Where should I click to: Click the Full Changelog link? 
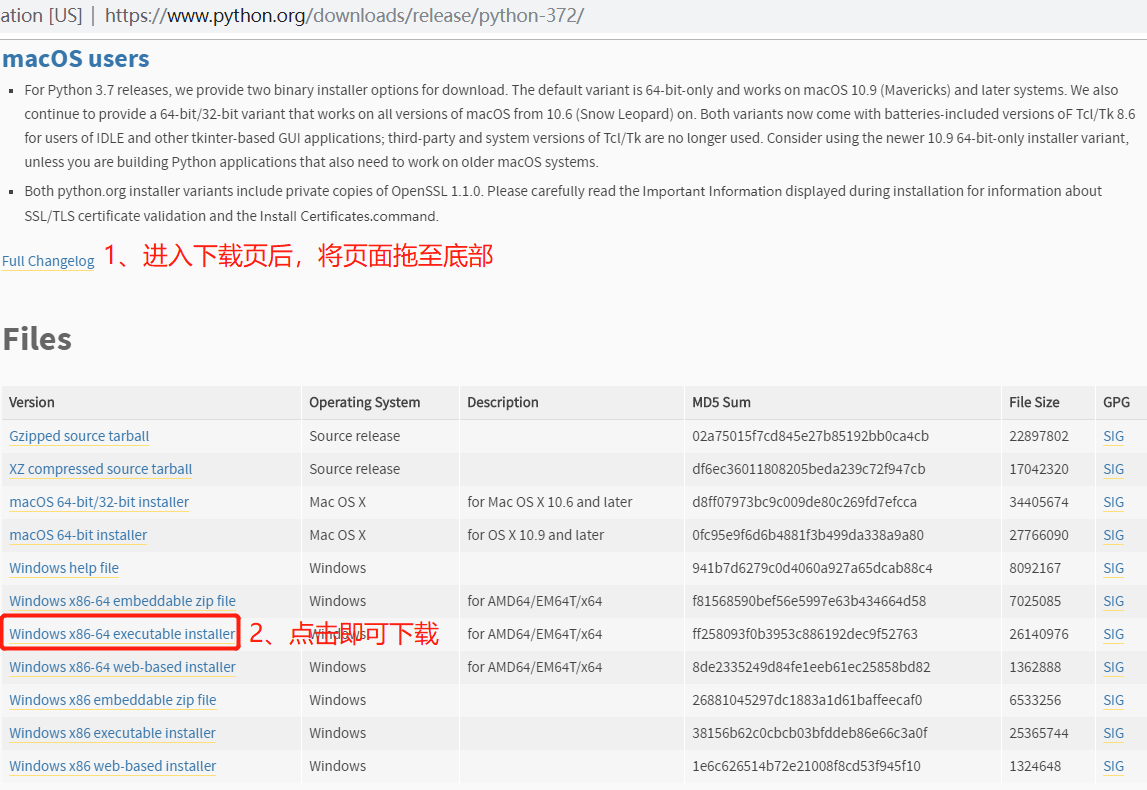pos(48,261)
